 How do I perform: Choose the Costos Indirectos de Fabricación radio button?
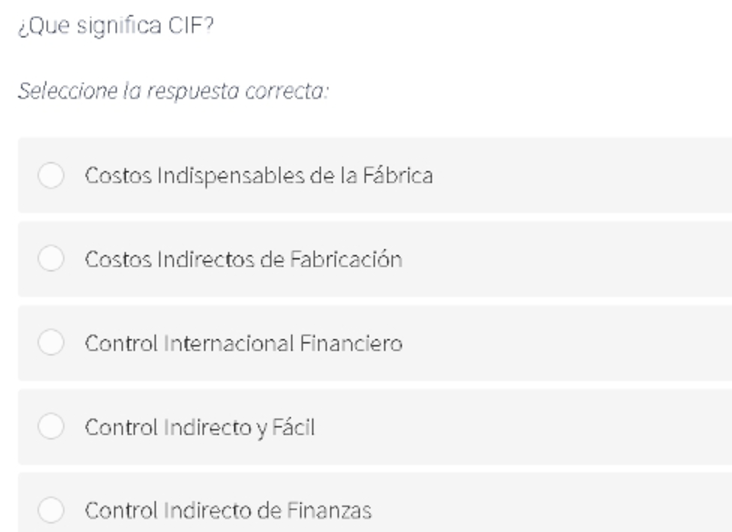pyautogui.click(x=51, y=259)
